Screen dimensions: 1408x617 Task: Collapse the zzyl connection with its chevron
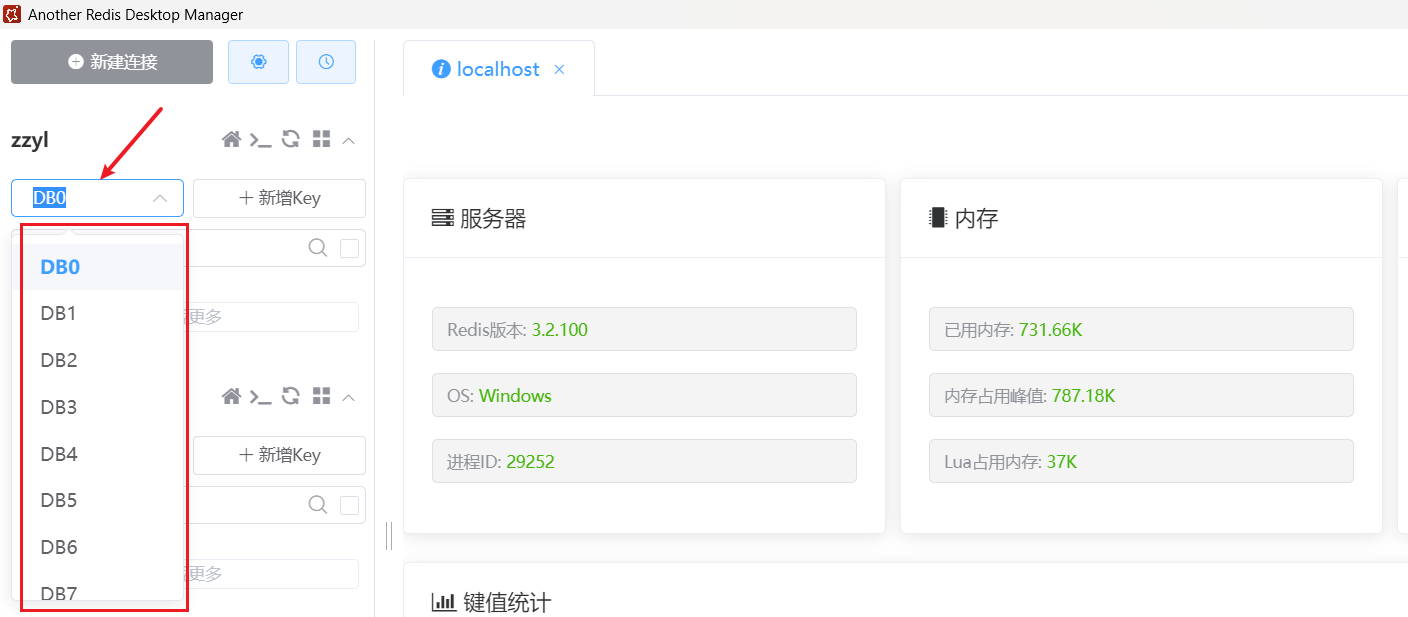click(349, 141)
